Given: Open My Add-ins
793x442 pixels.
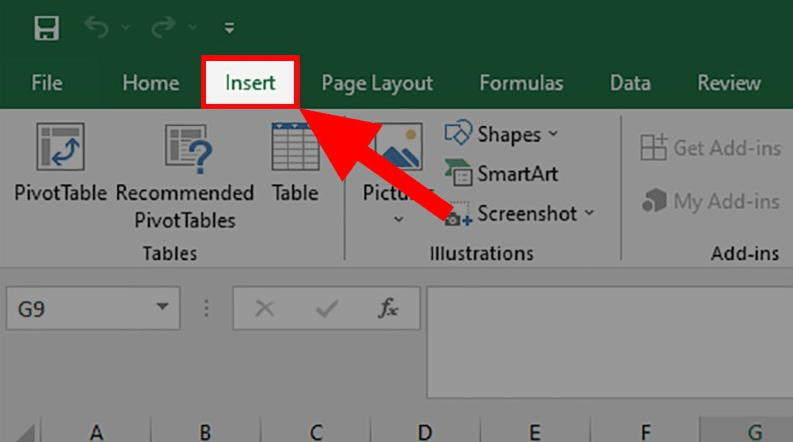Looking at the screenshot, I should pyautogui.click(x=711, y=201).
